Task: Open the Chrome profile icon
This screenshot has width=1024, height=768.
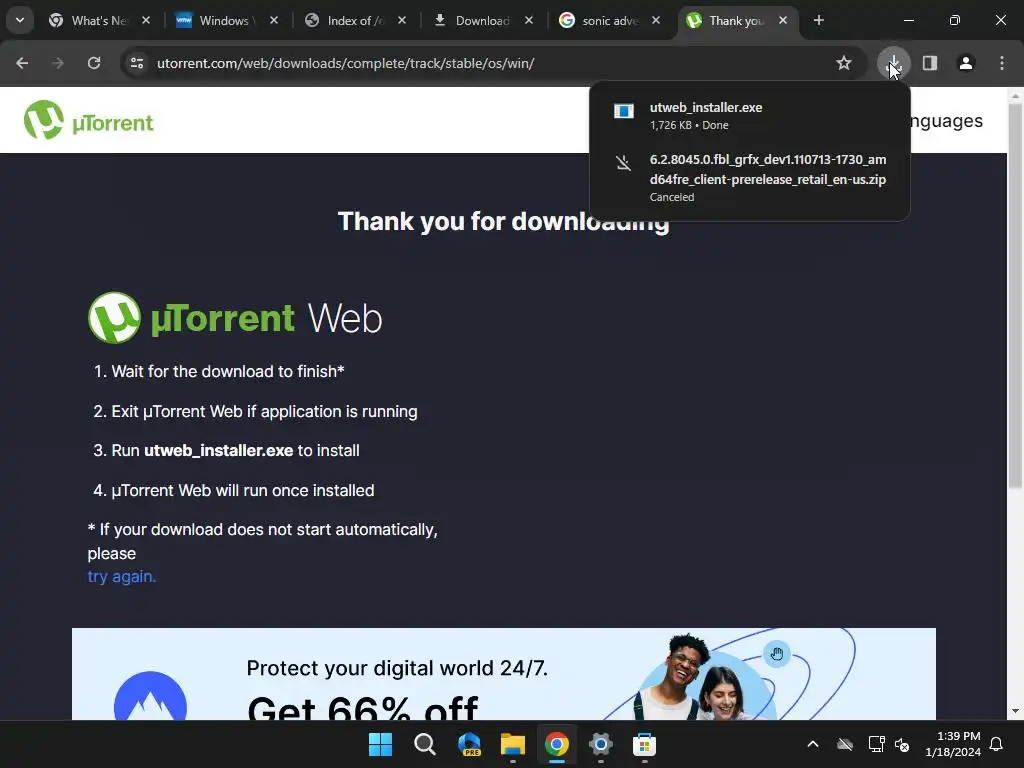Action: click(966, 63)
